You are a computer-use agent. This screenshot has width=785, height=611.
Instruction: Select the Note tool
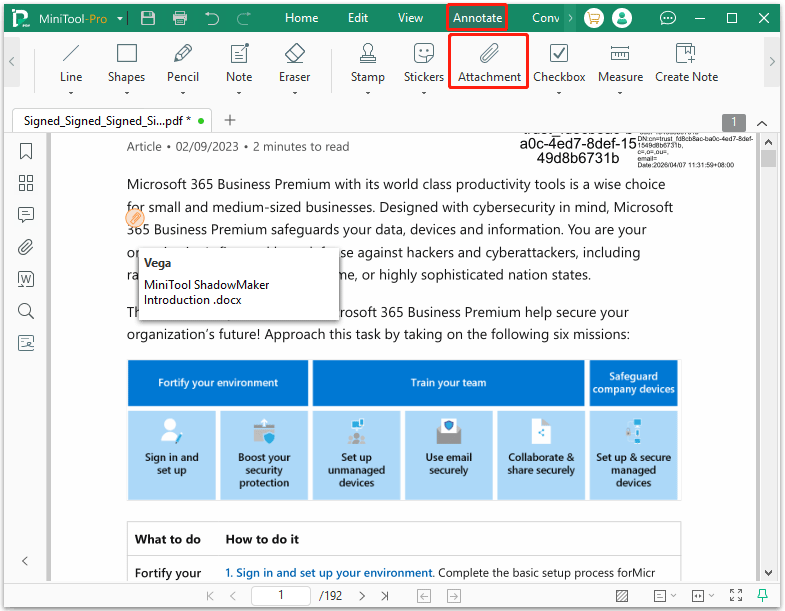[x=239, y=63]
